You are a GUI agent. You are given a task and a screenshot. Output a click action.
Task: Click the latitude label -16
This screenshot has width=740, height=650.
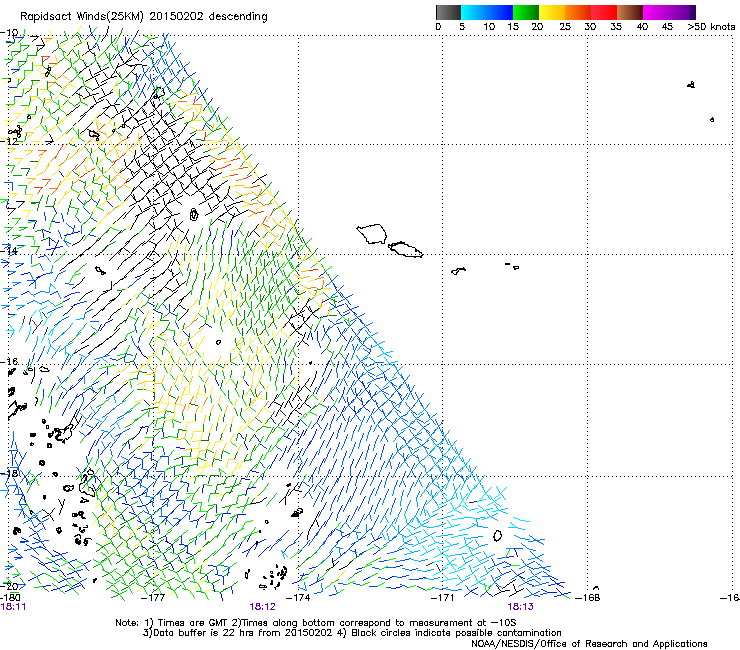pyautogui.click(x=9, y=362)
